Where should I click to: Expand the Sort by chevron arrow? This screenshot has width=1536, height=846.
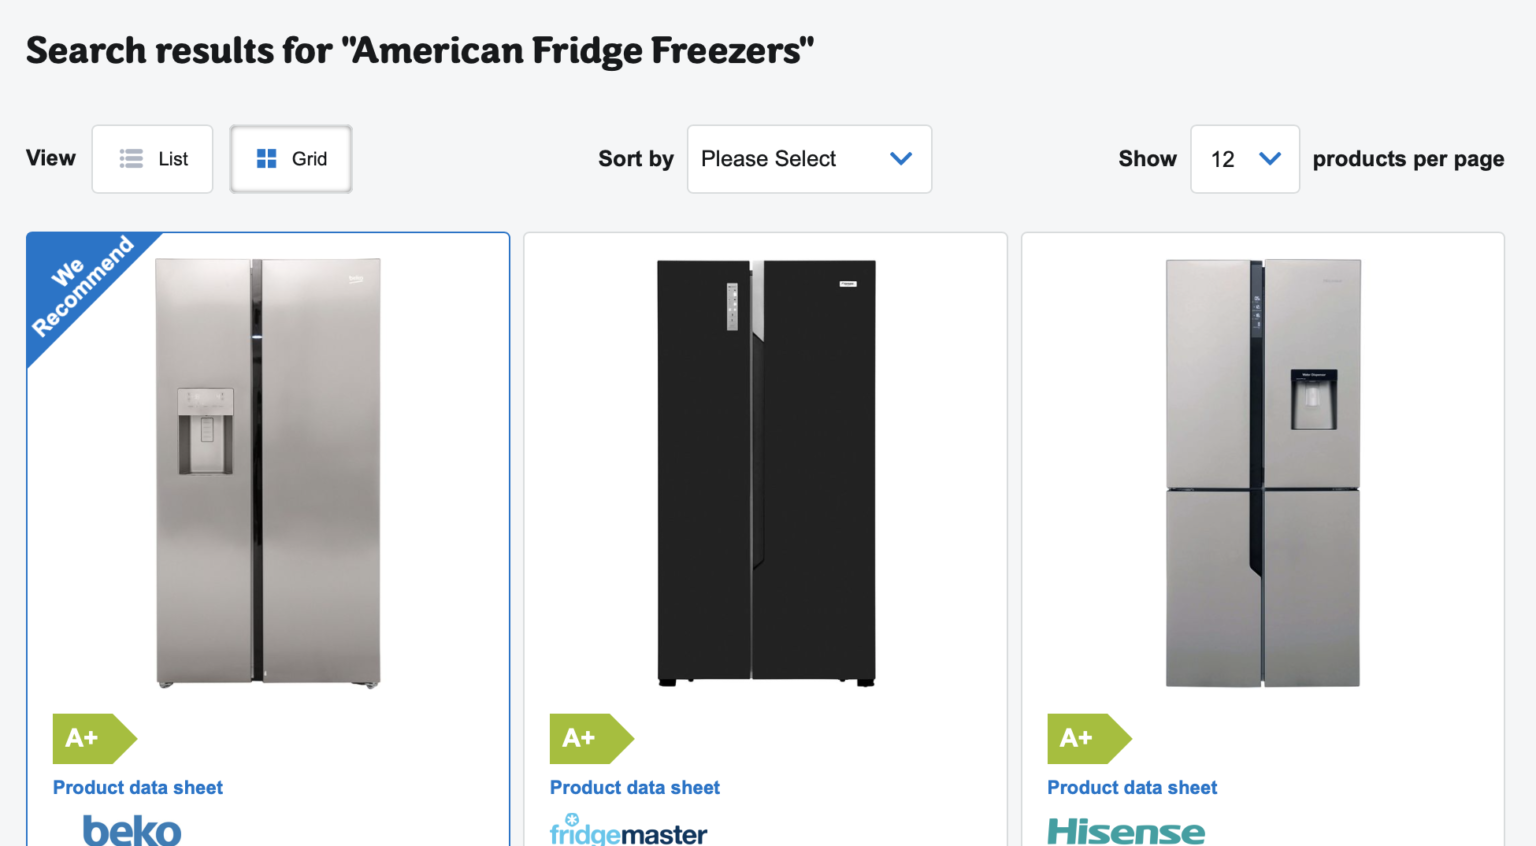tap(899, 158)
